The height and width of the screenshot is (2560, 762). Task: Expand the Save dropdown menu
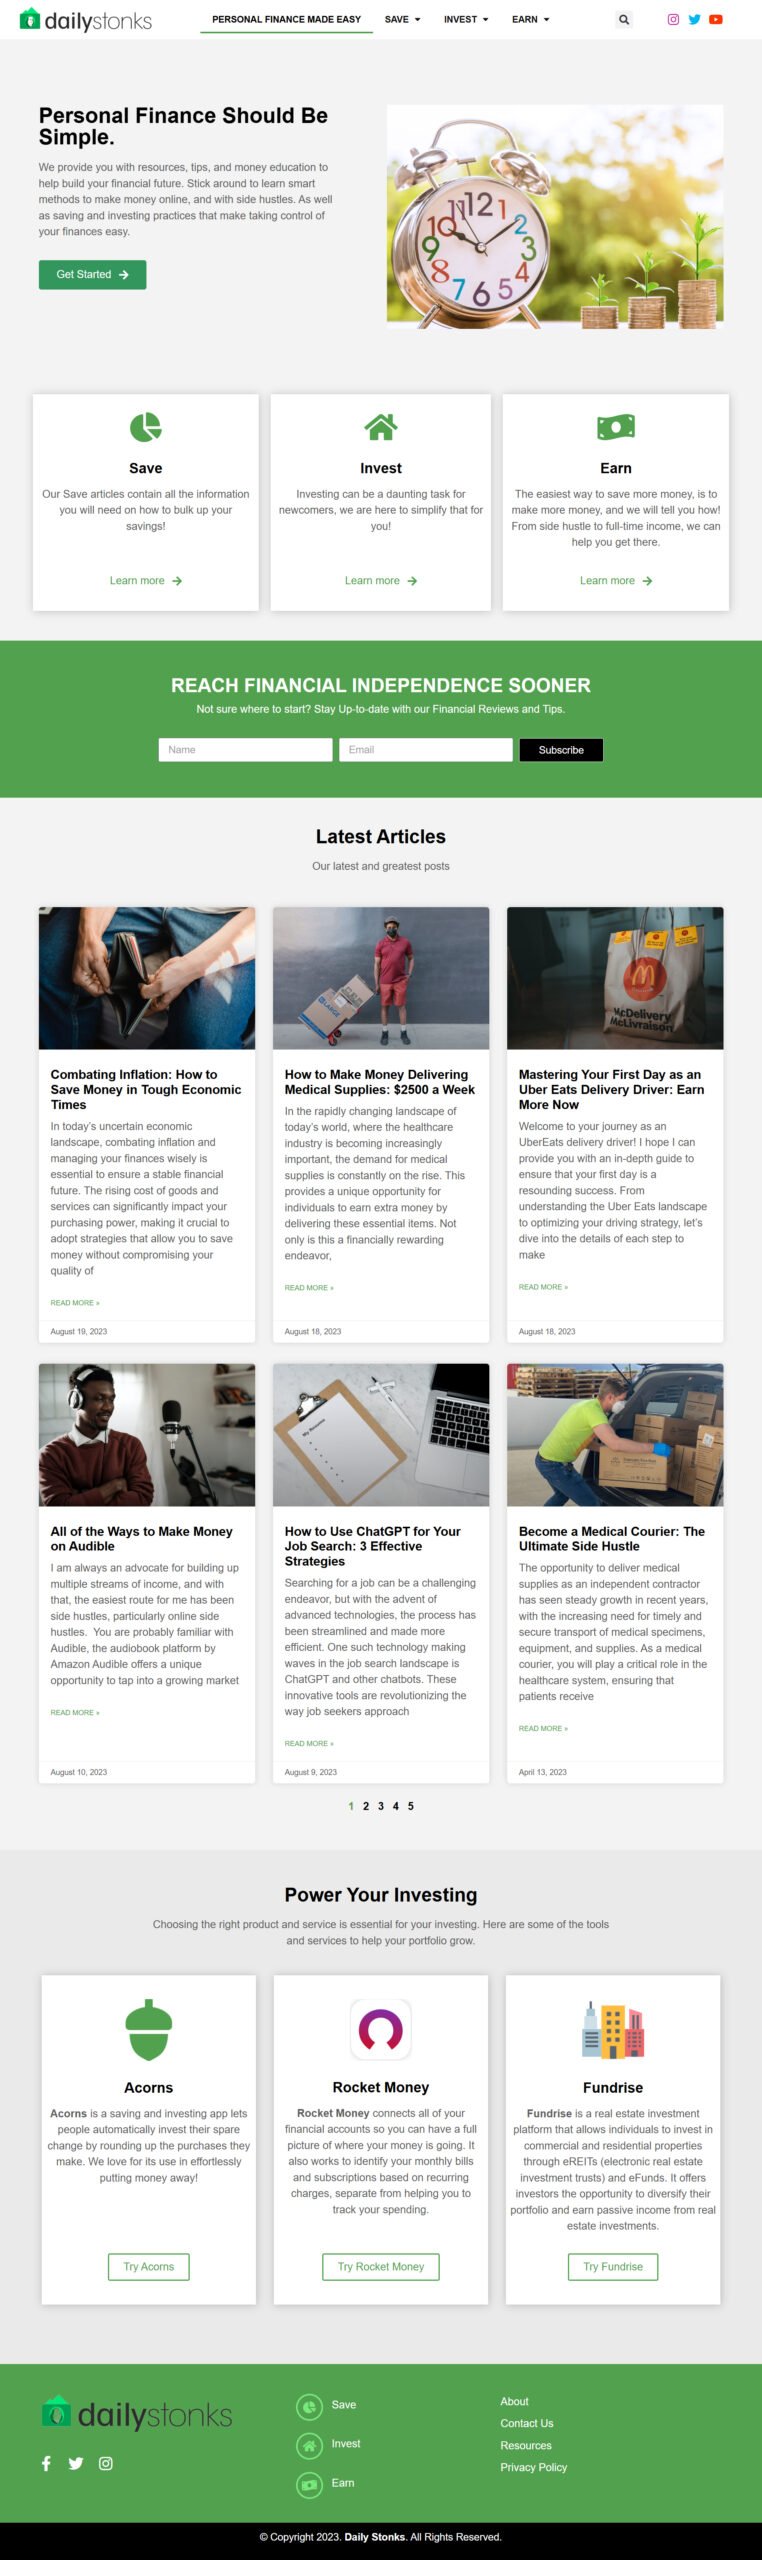pos(402,19)
